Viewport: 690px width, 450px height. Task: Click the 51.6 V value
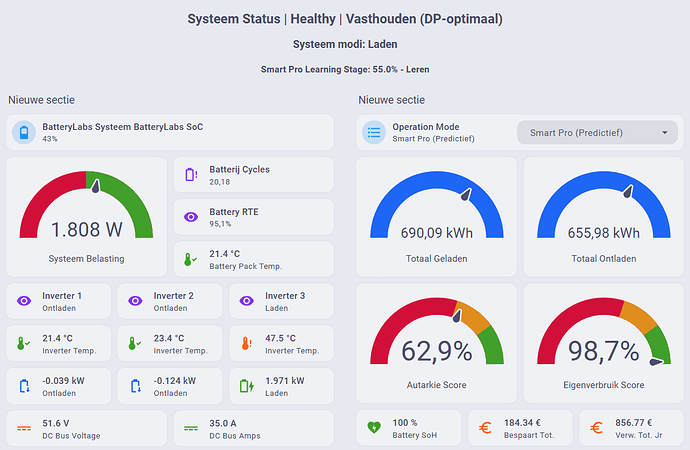click(x=55, y=423)
